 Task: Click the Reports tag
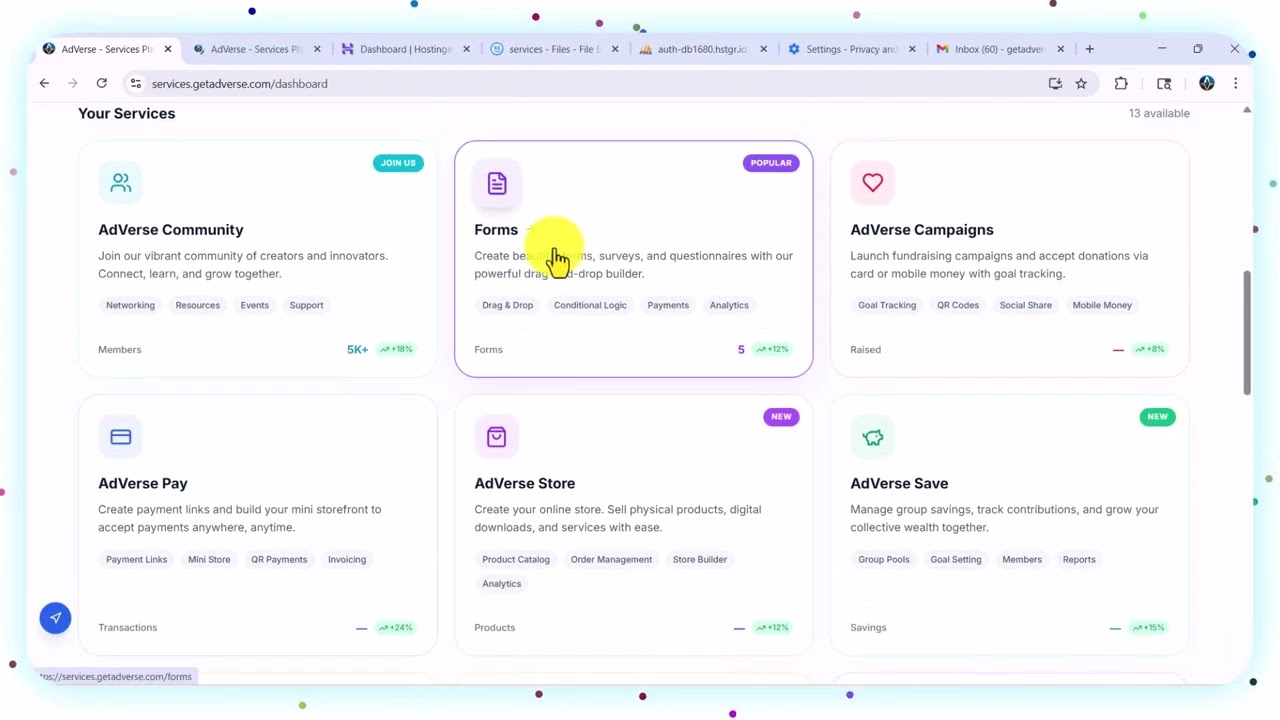(x=1079, y=559)
